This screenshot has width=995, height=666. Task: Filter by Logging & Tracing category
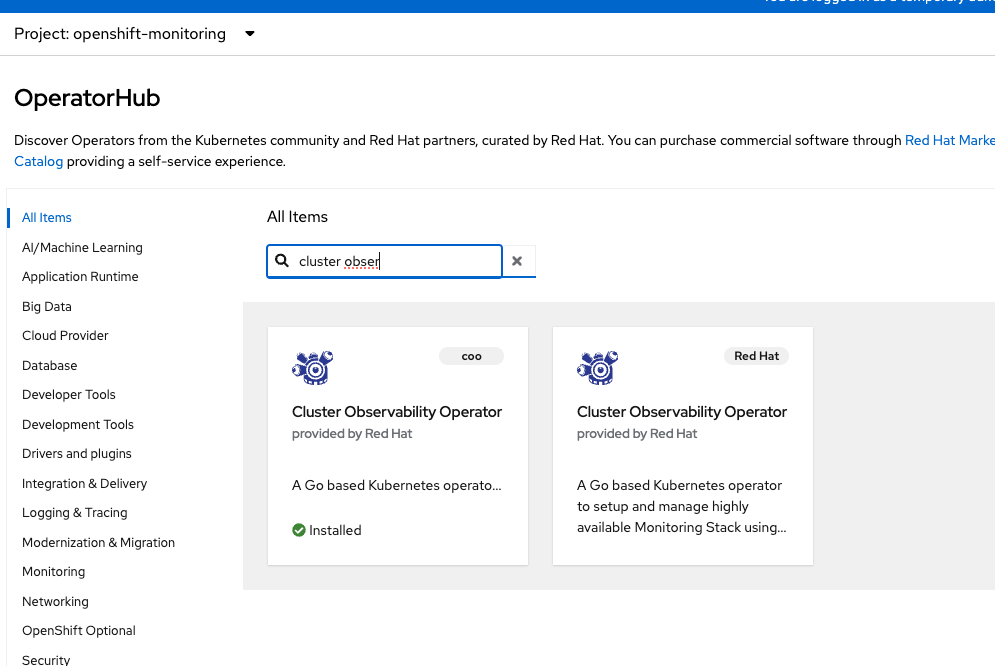75,513
